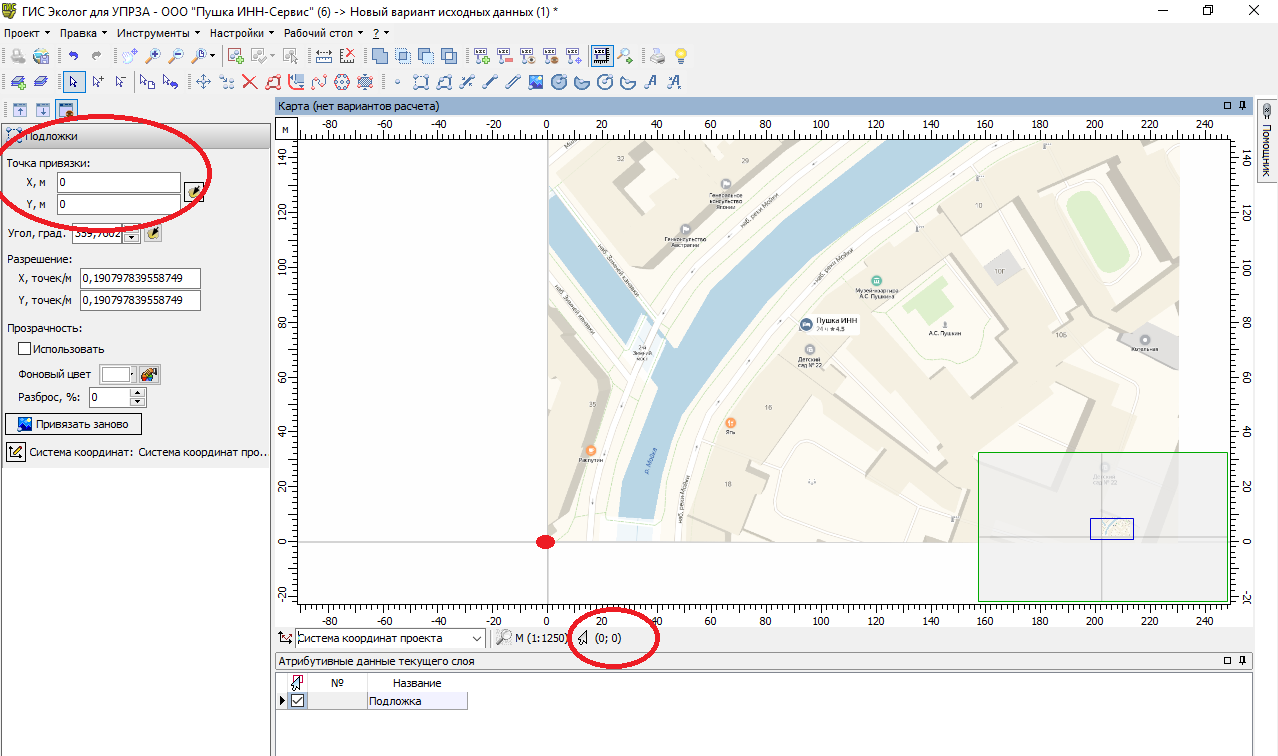Enable the Использовать transparency checkbox

click(x=25, y=349)
